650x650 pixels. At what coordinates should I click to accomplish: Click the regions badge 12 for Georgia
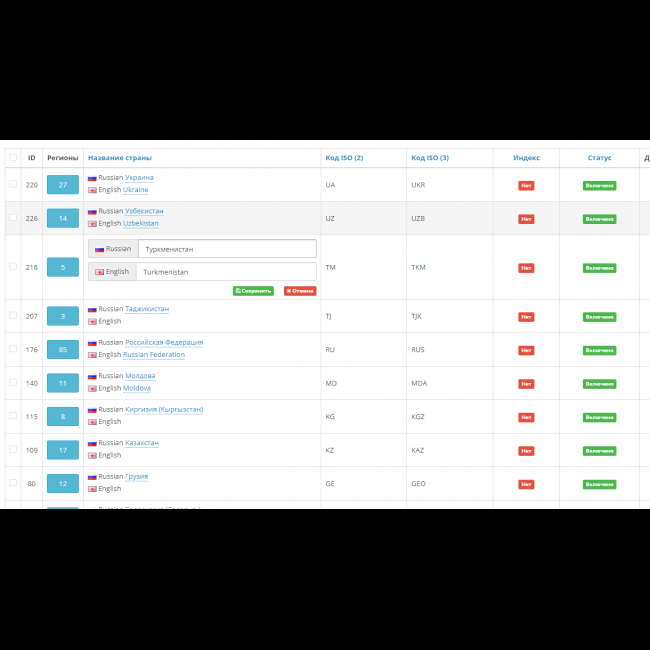click(62, 484)
